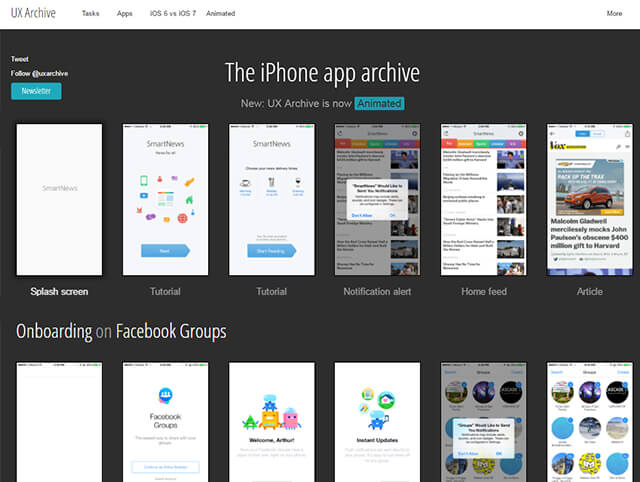This screenshot has width=640, height=482.
Task: Click the Home feed caption
Action: point(484,291)
